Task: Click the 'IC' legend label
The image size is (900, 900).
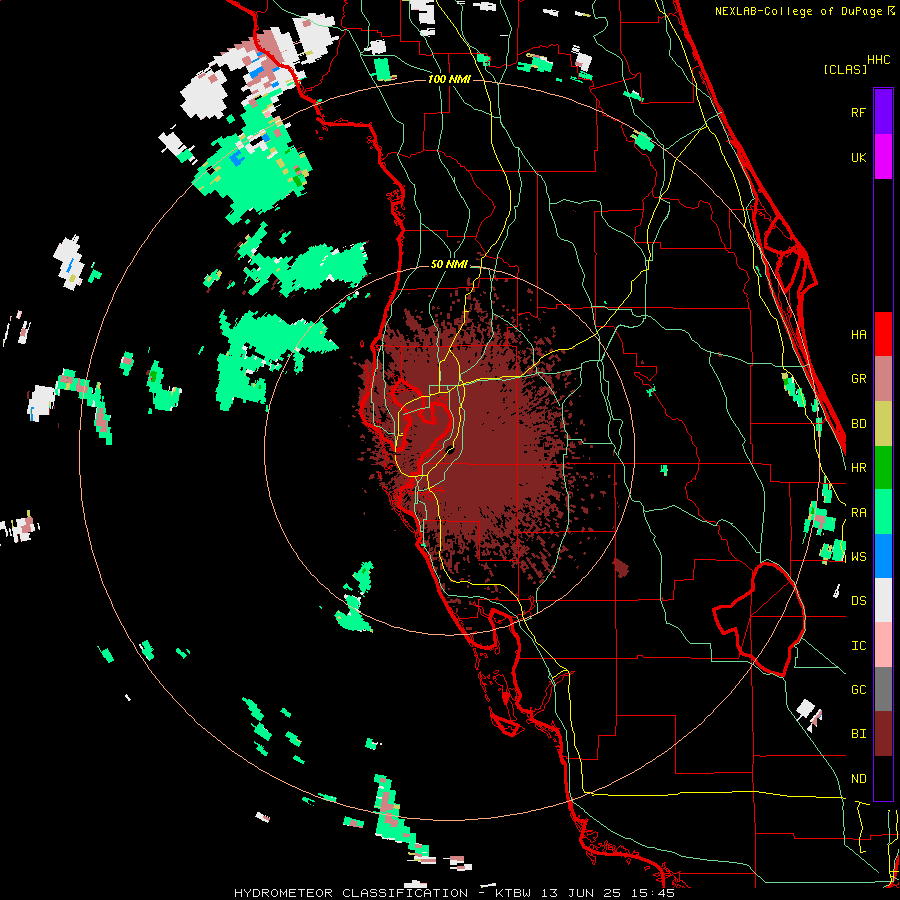Action: (858, 645)
